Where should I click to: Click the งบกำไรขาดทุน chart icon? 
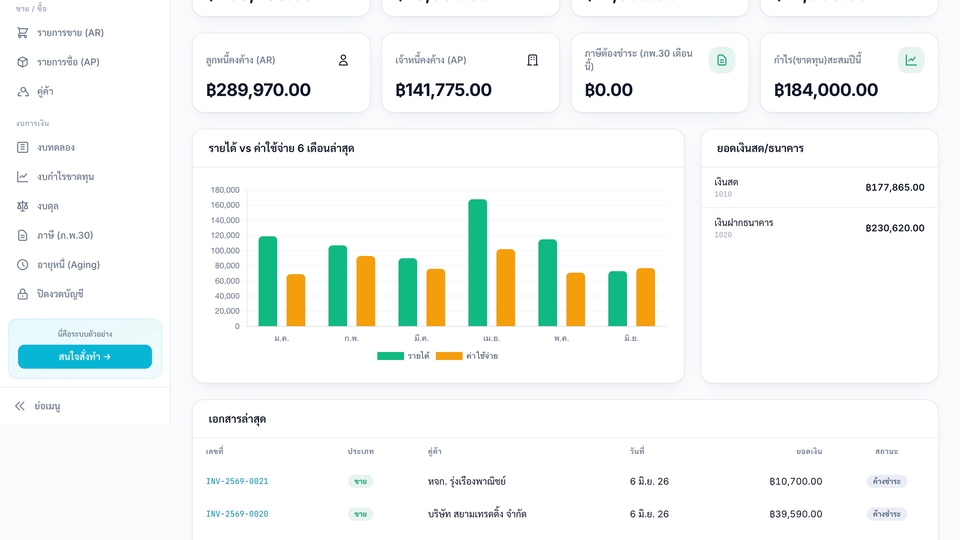(23, 177)
